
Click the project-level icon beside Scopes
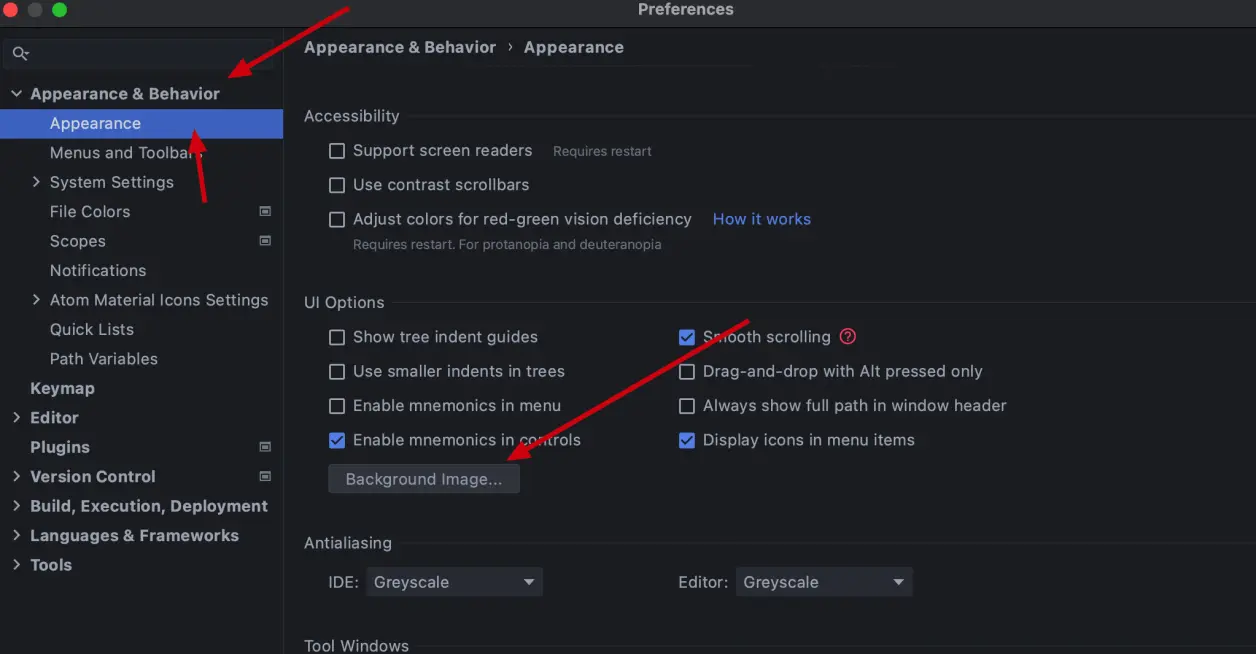[265, 241]
